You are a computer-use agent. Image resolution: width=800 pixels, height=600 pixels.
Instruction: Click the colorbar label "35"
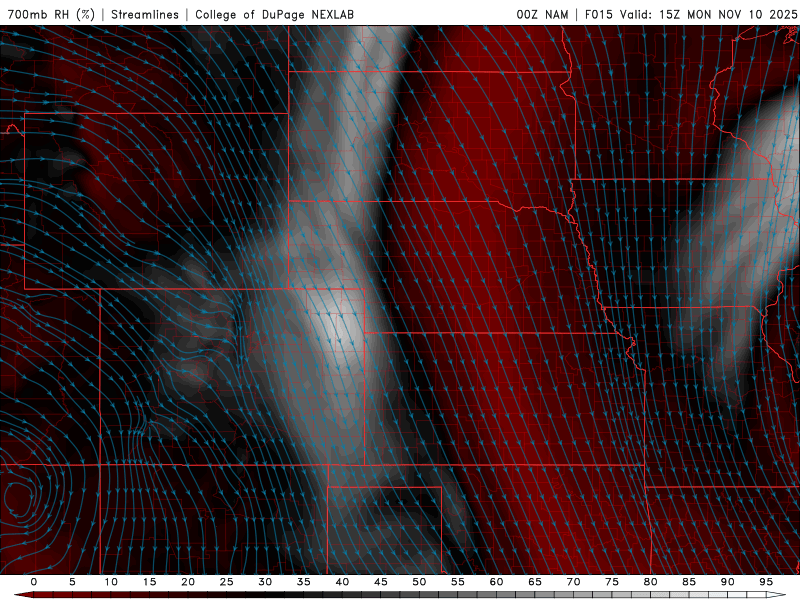tap(304, 582)
